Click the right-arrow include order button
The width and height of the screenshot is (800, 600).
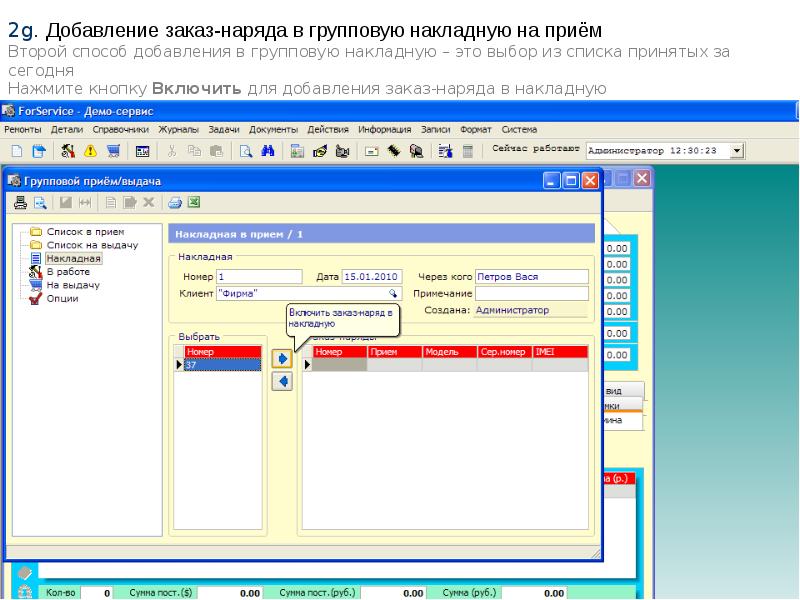pyautogui.click(x=282, y=358)
